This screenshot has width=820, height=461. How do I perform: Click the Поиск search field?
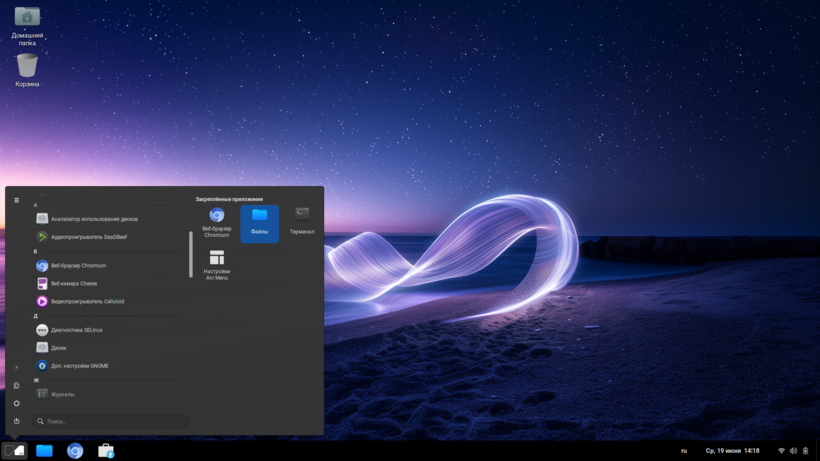(110, 421)
